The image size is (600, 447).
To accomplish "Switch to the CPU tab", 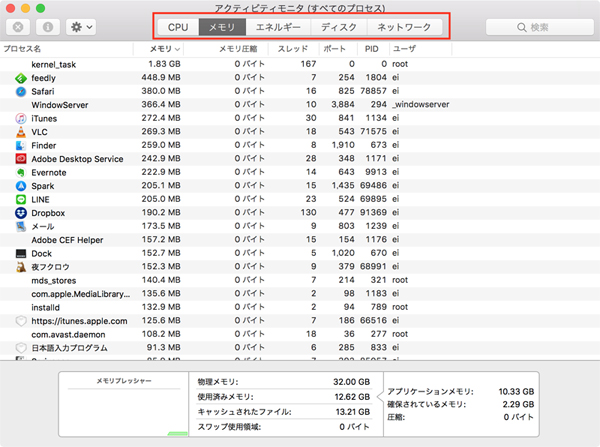I will pos(178,27).
